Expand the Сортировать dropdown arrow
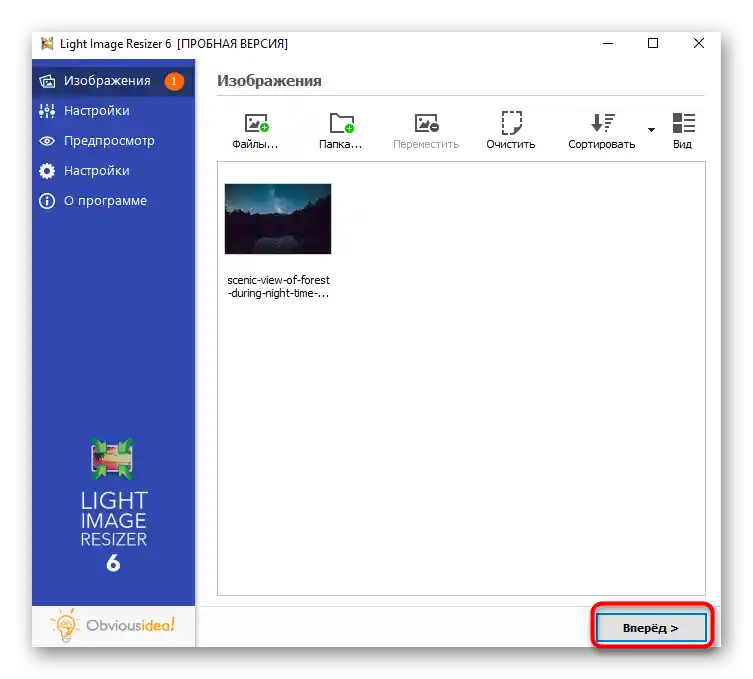The image size is (753, 679). (651, 130)
